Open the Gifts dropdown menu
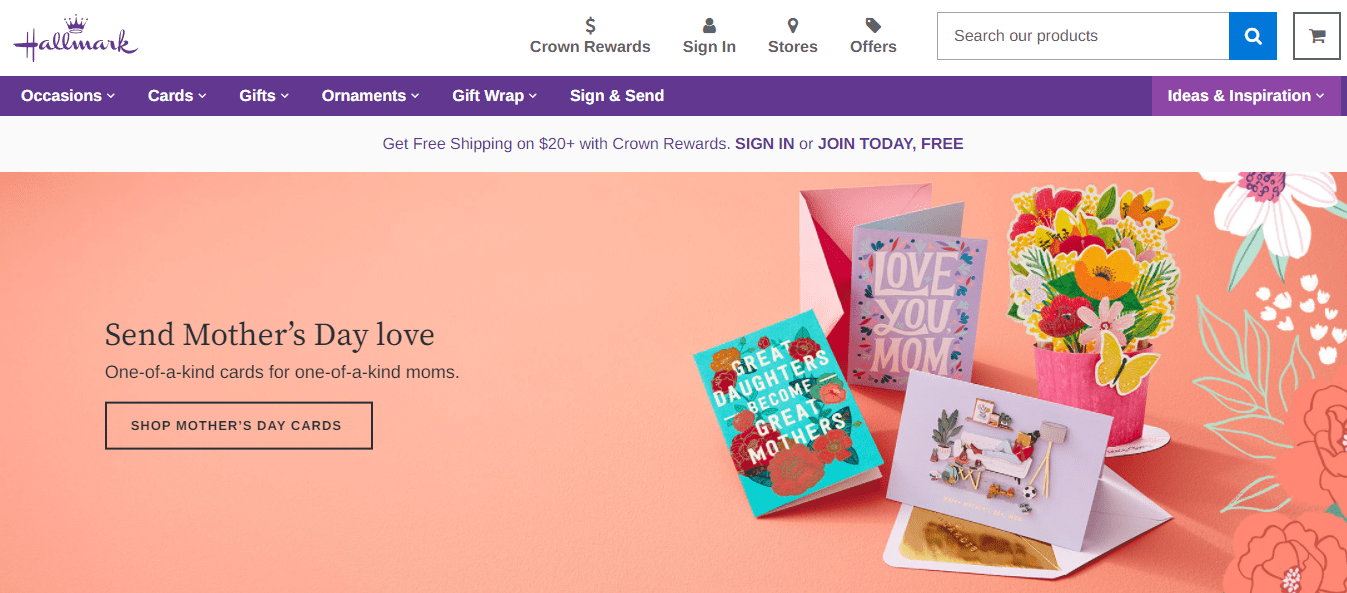This screenshot has width=1347, height=593. click(264, 96)
